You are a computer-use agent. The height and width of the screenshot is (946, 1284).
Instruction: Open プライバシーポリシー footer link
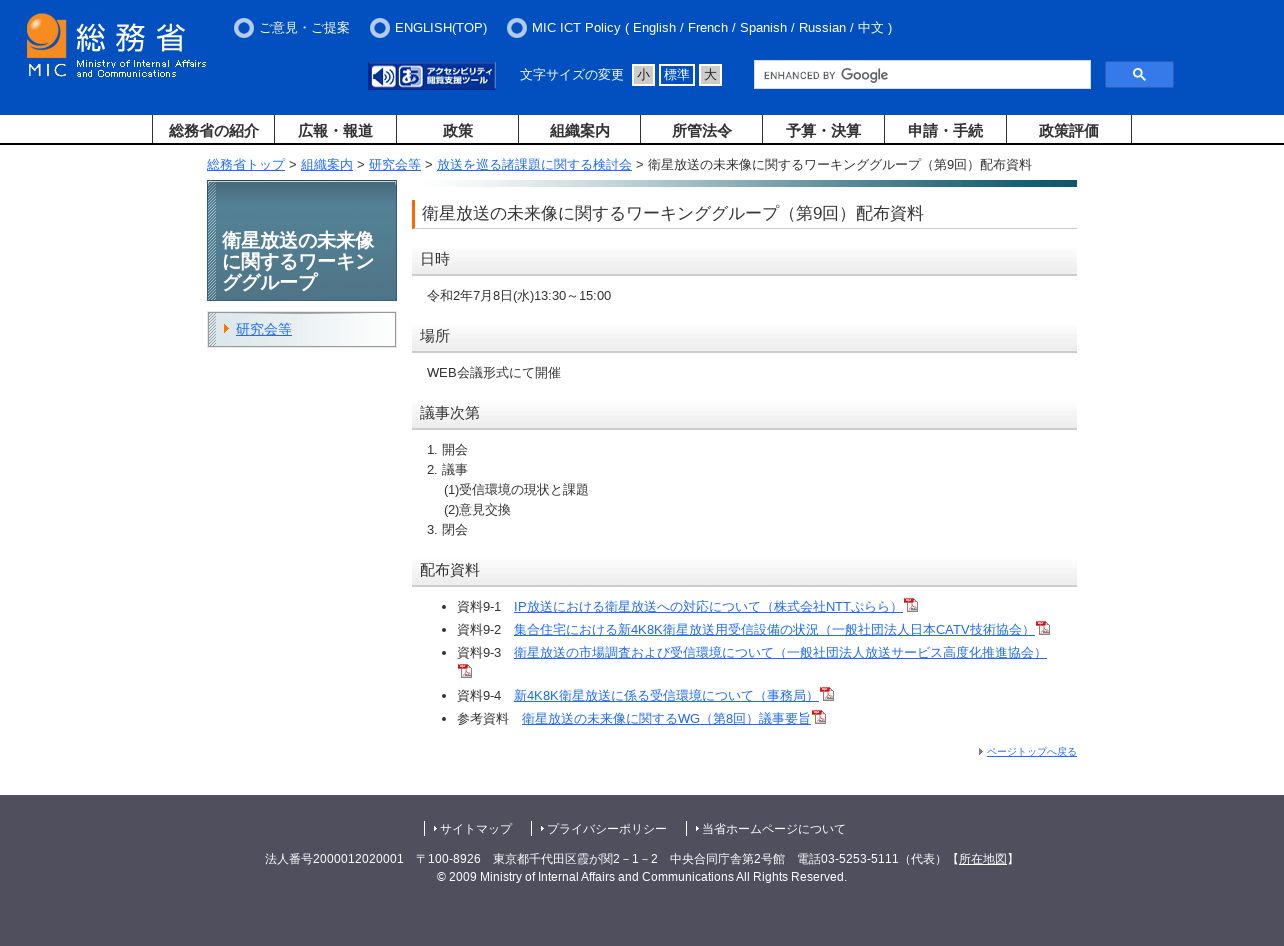[x=606, y=829]
